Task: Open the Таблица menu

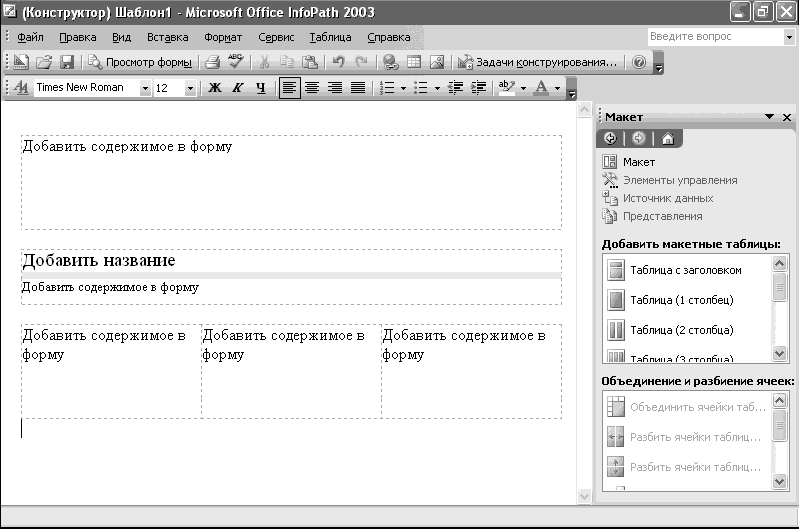Action: pyautogui.click(x=330, y=37)
